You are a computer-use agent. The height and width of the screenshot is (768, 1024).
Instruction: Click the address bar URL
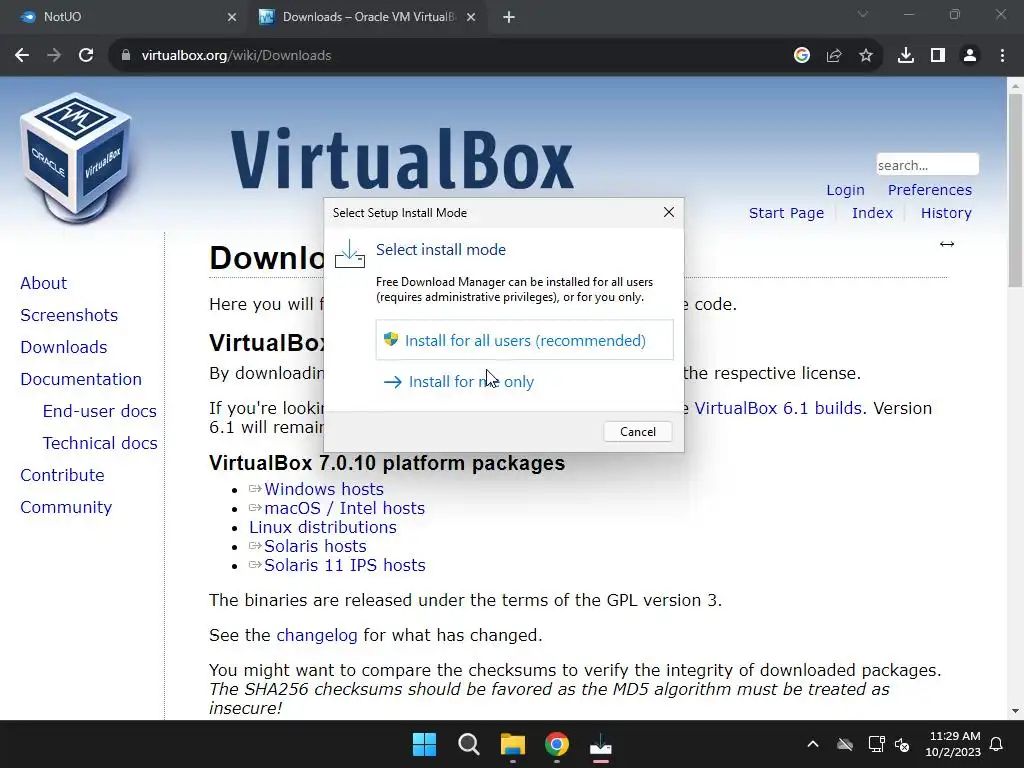(x=236, y=56)
